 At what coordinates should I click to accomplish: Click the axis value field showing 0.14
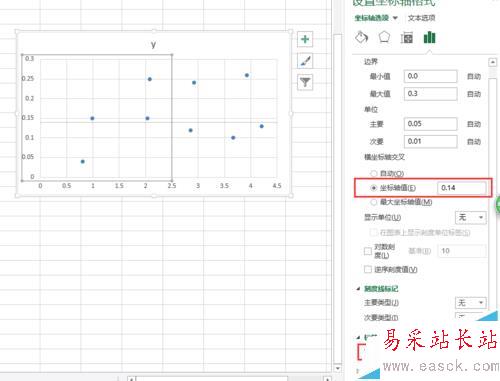[x=462, y=188]
